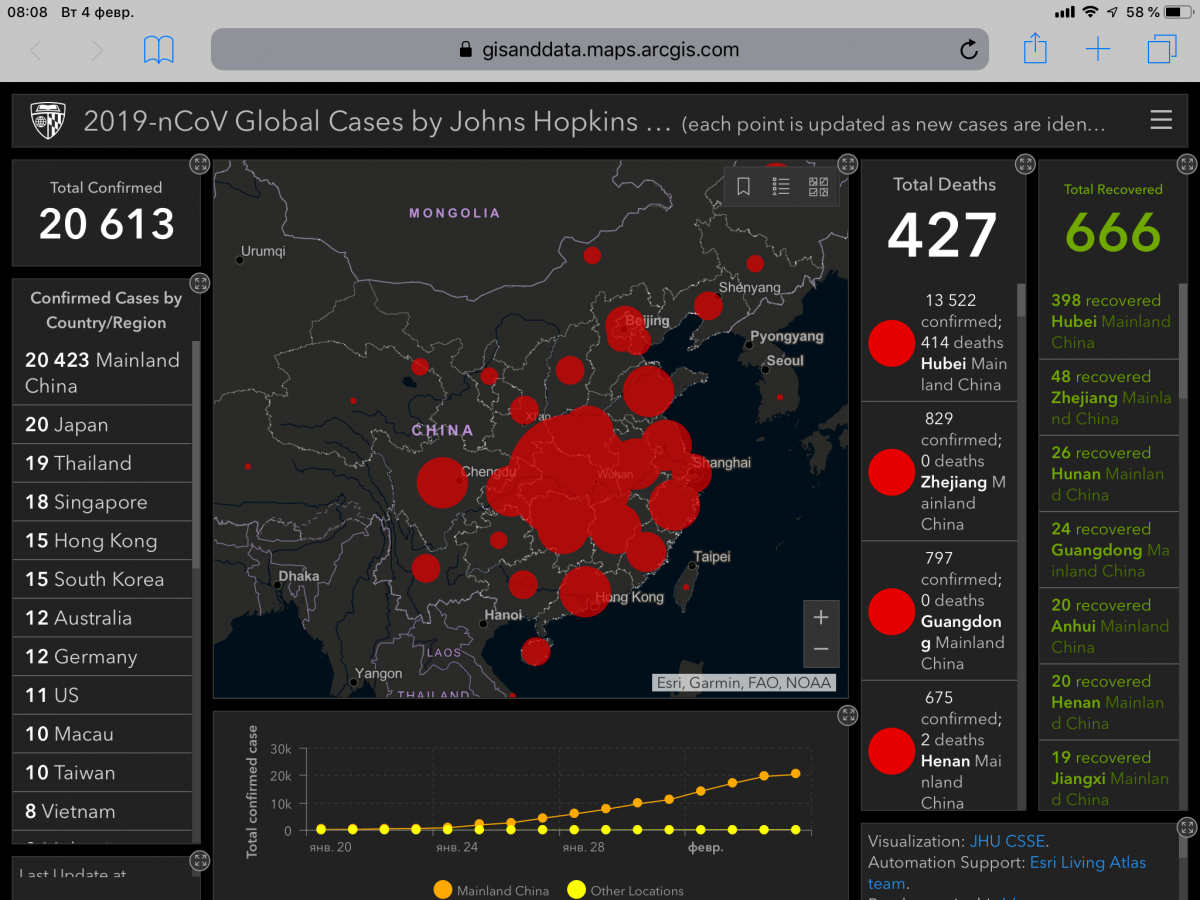Select 18 Singapore row
The height and width of the screenshot is (900, 1200).
[102, 502]
